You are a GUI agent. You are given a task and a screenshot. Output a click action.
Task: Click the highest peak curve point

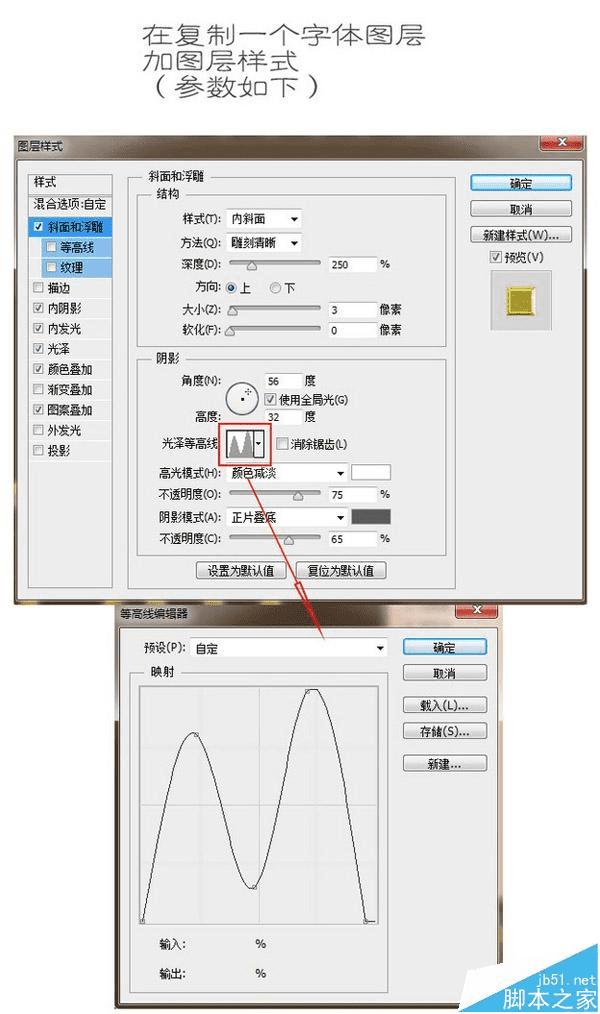[308, 691]
